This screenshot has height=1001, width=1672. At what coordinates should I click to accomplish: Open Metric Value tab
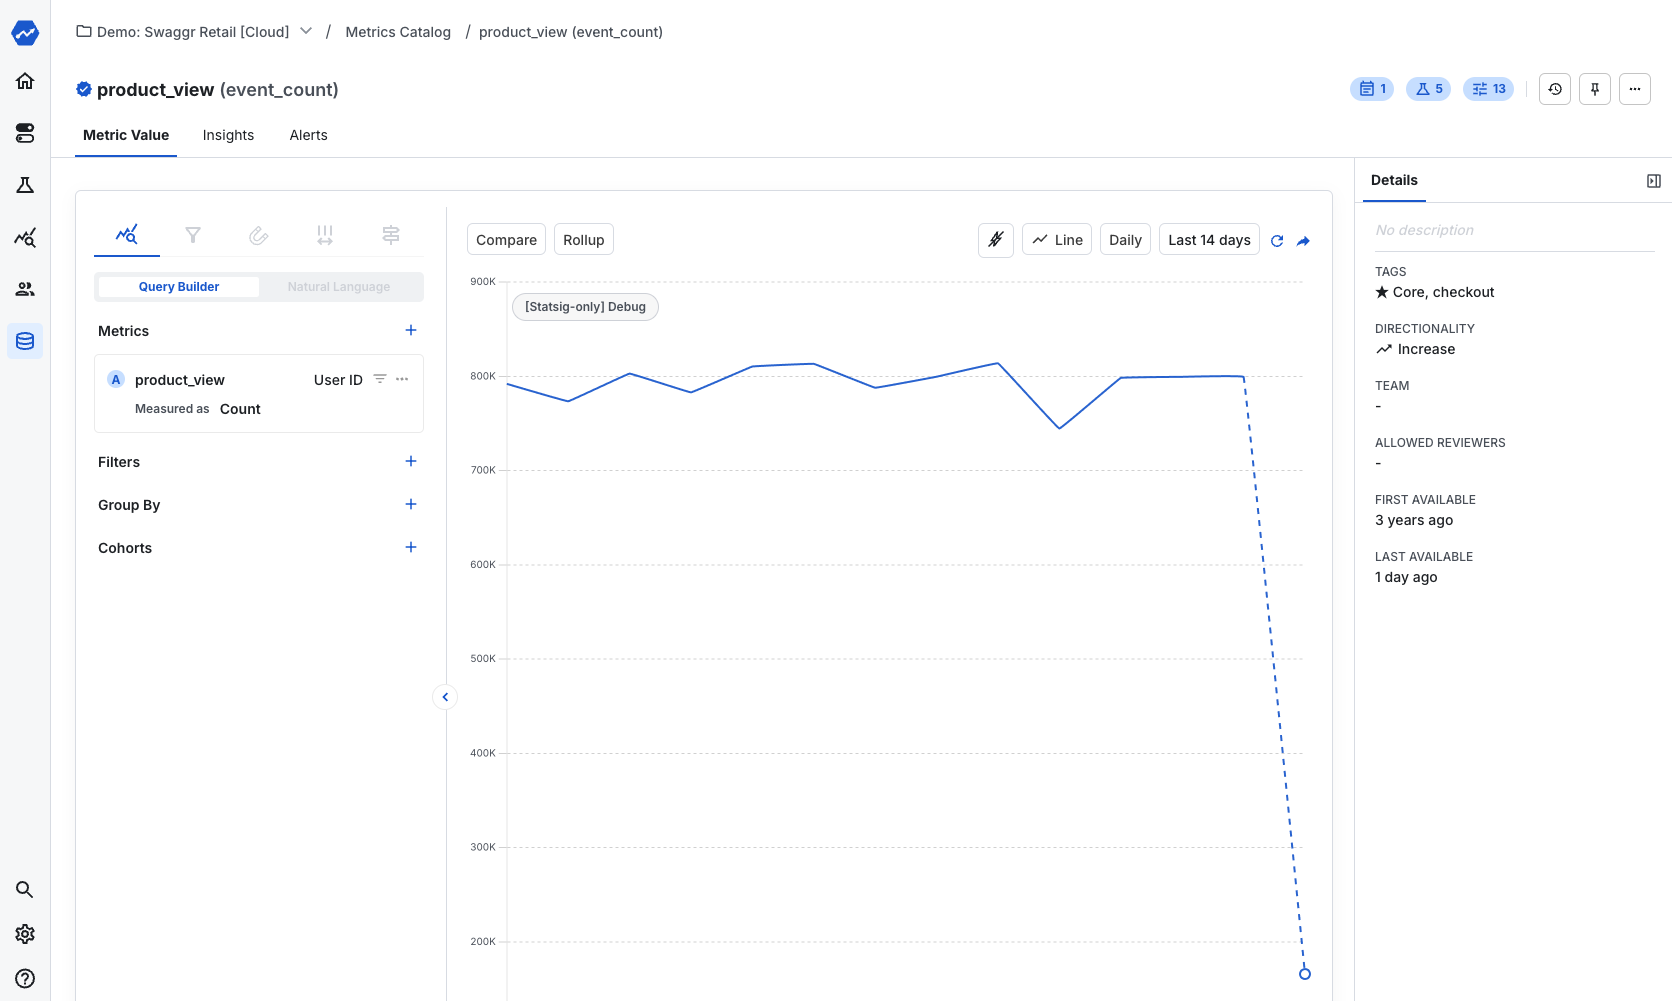(x=126, y=135)
